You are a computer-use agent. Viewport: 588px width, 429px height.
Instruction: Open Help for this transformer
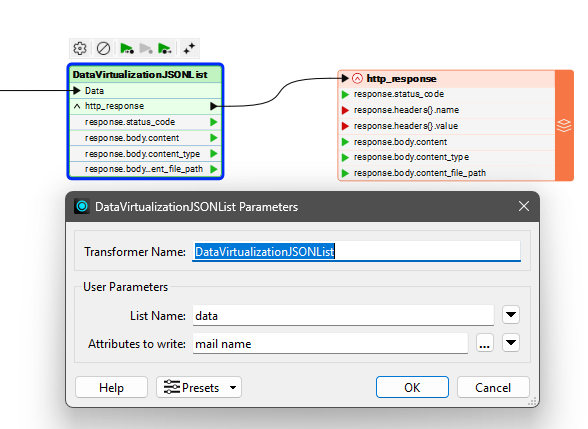(x=111, y=387)
